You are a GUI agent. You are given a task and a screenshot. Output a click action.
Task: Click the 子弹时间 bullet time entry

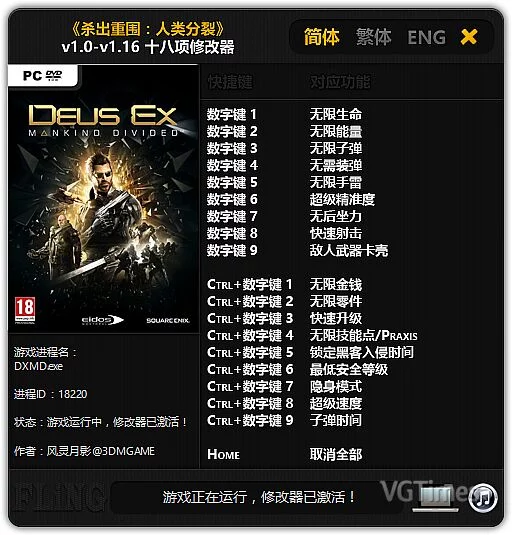[x=336, y=420]
